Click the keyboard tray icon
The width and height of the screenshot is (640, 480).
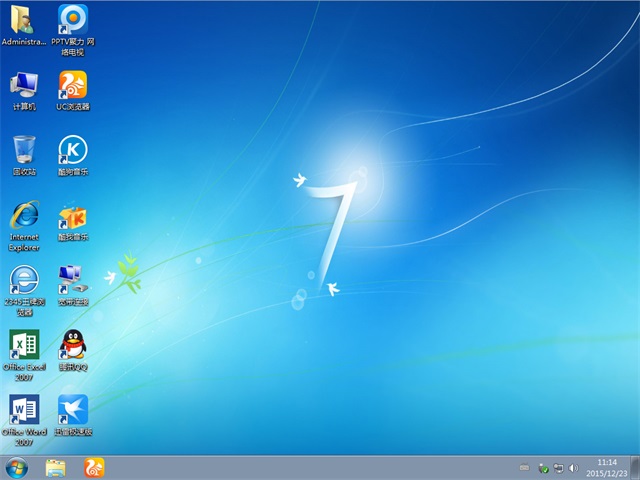pos(524,468)
